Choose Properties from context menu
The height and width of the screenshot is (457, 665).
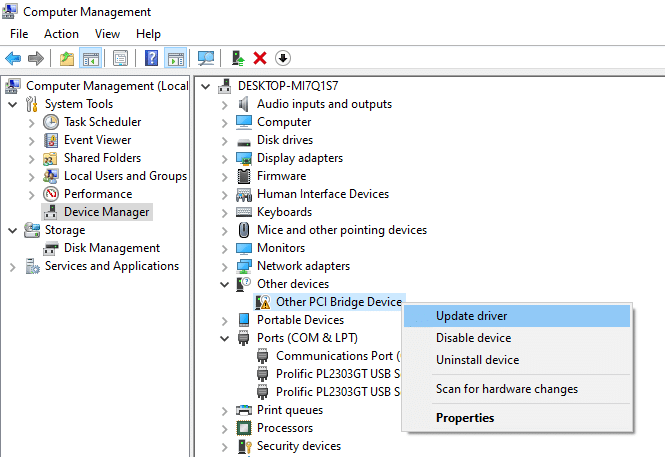517,418
